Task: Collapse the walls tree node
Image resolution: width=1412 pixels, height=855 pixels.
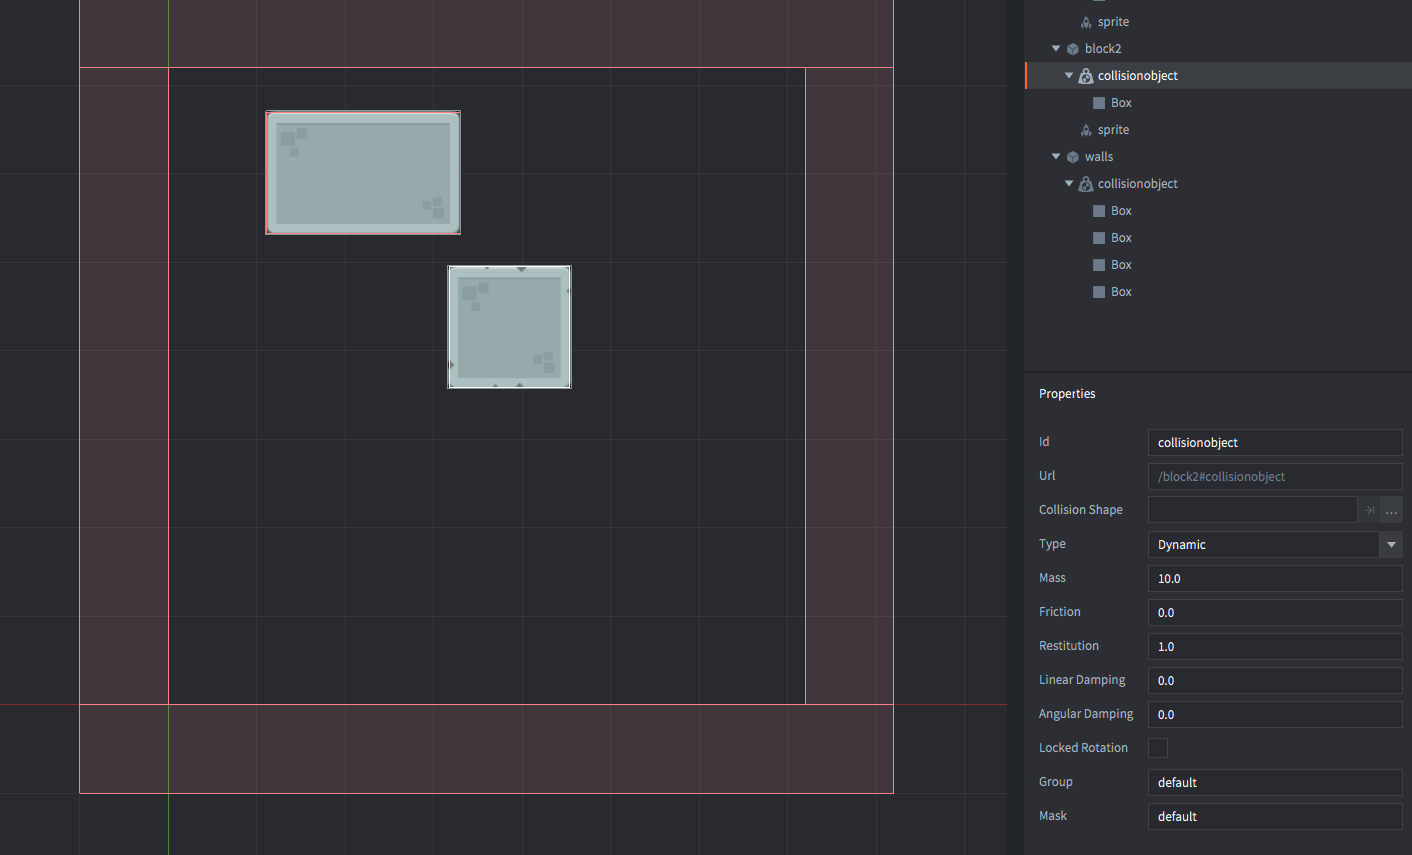Action: tap(1056, 157)
